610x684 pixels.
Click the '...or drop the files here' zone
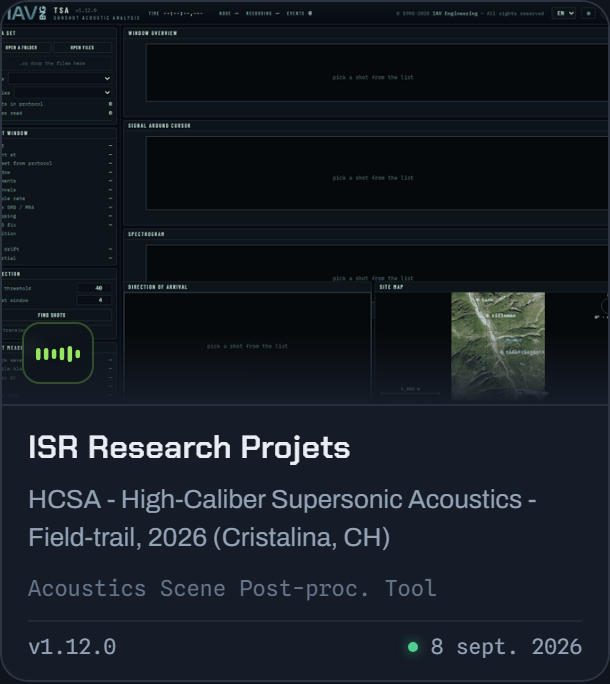click(57, 63)
